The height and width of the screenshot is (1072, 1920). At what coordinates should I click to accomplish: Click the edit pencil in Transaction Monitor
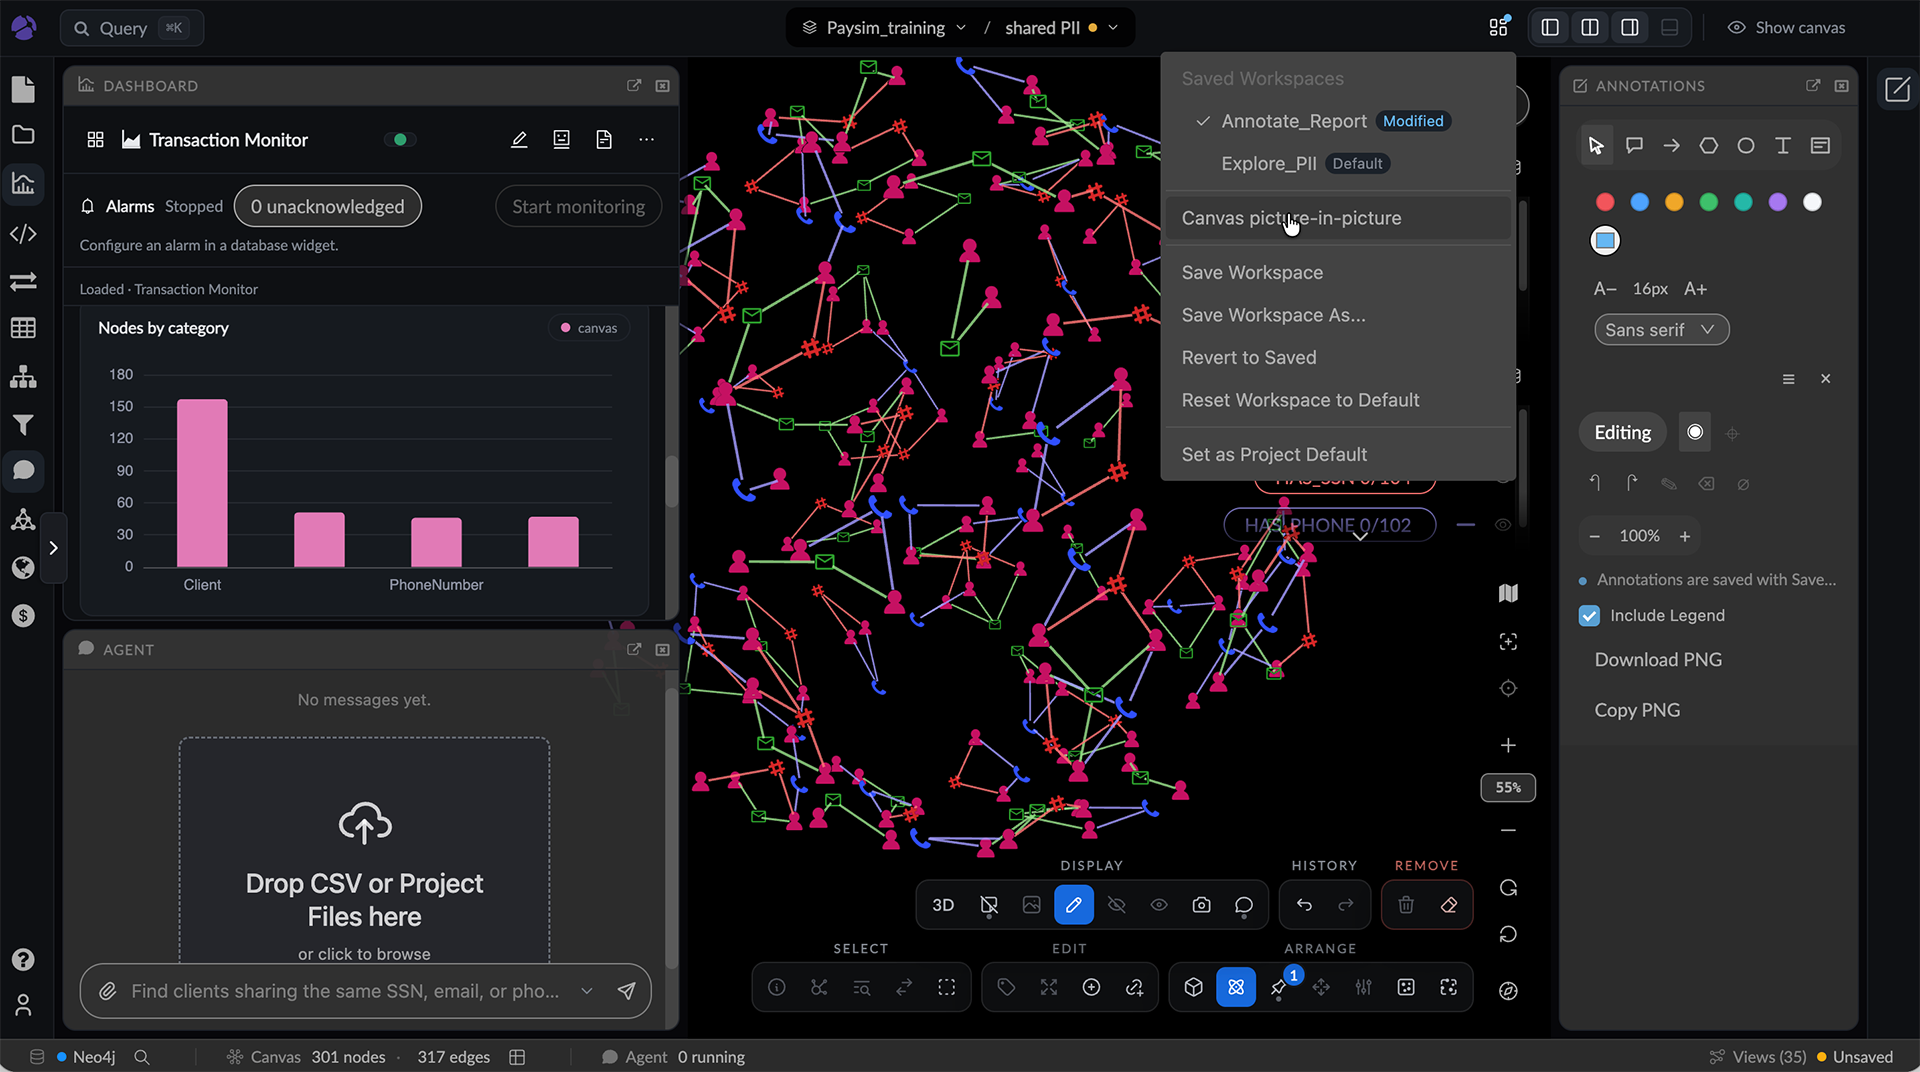pyautogui.click(x=519, y=140)
